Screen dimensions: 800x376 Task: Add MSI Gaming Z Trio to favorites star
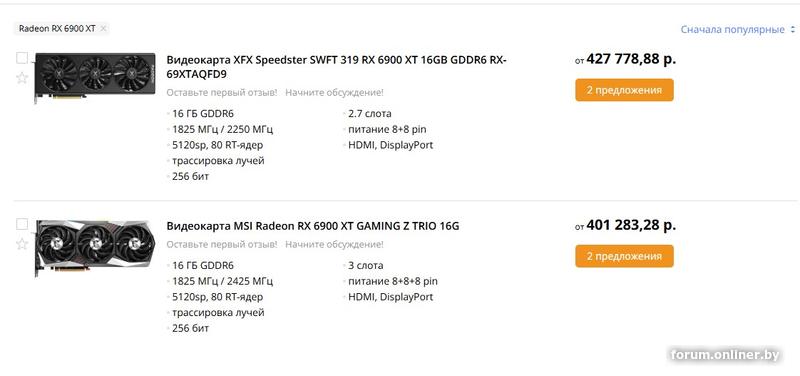pos(22,244)
